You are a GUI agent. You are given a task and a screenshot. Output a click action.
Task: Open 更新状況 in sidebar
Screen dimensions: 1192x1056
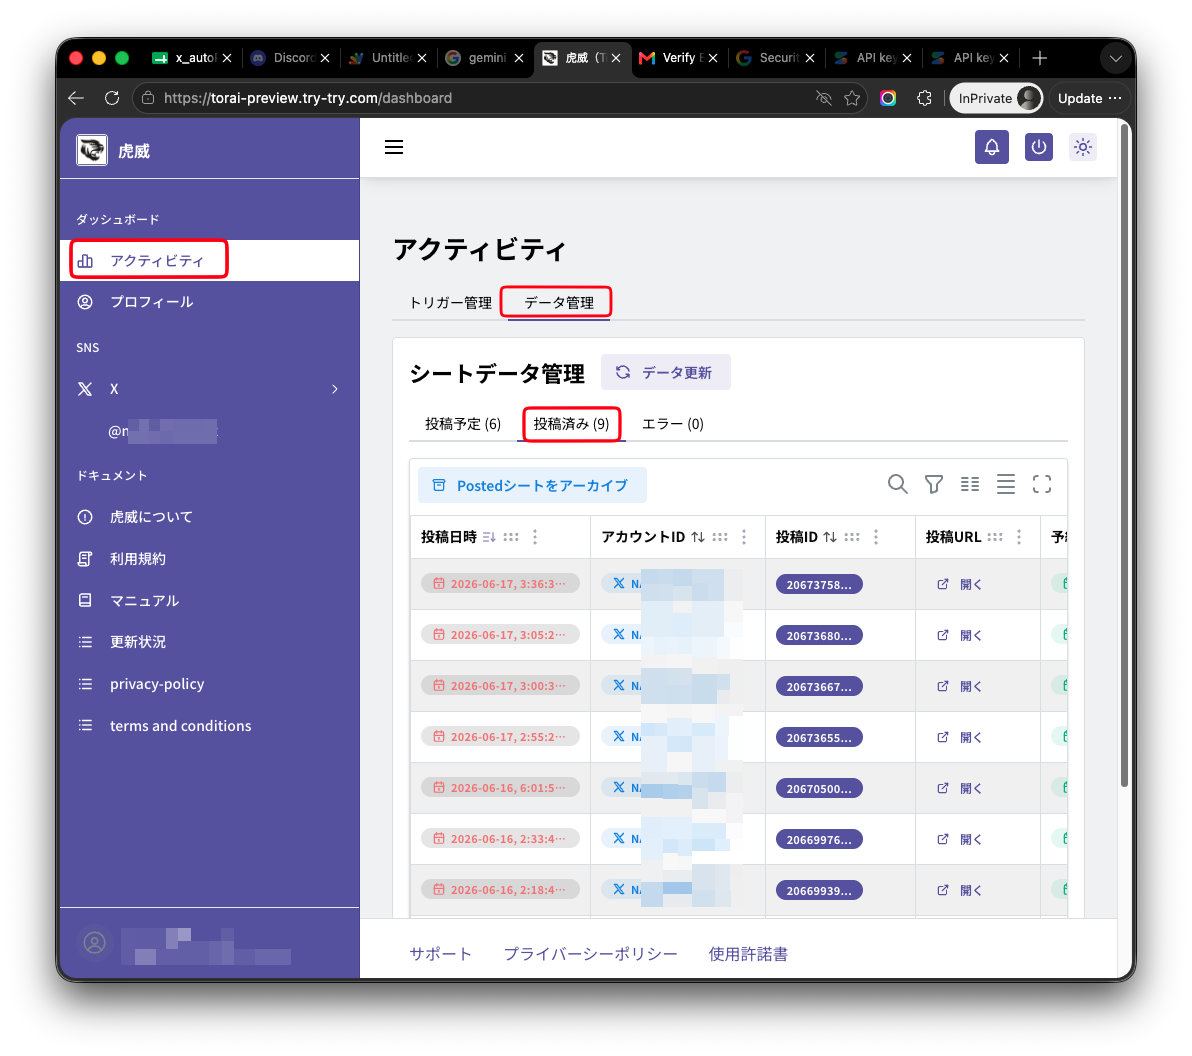(209, 642)
